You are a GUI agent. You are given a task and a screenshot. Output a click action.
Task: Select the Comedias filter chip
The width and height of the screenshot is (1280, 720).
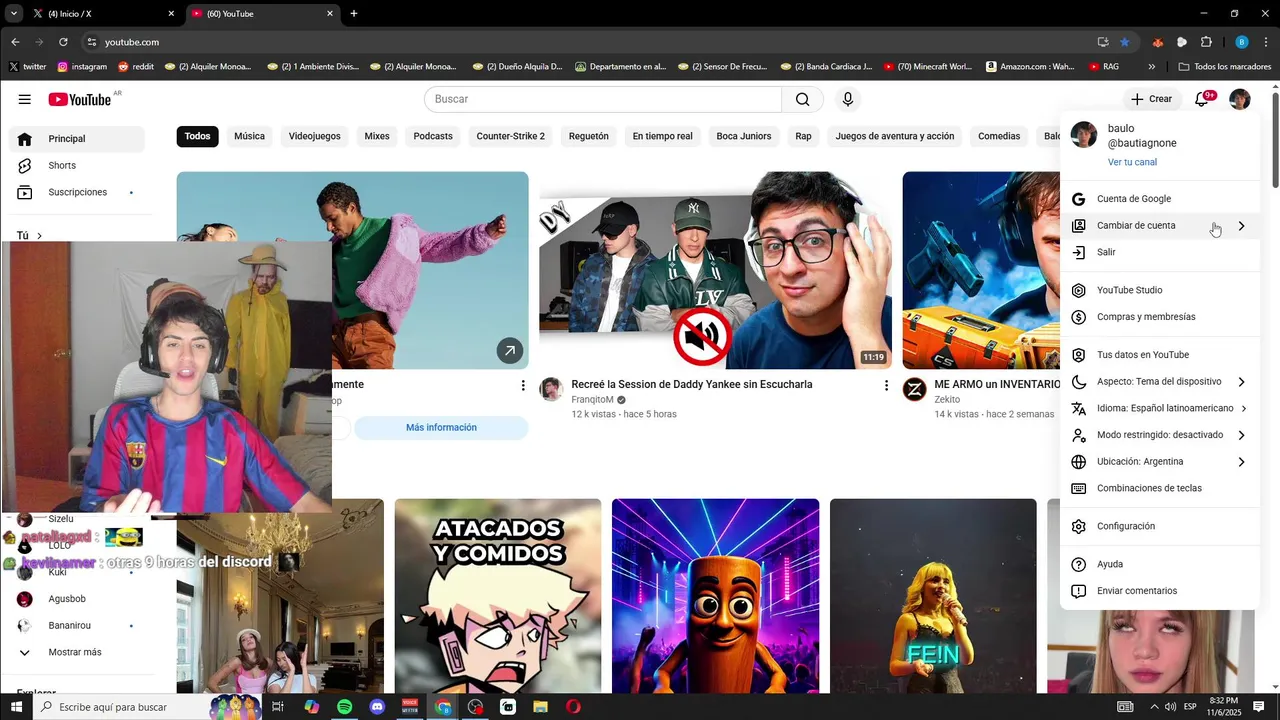pyautogui.click(x=999, y=136)
